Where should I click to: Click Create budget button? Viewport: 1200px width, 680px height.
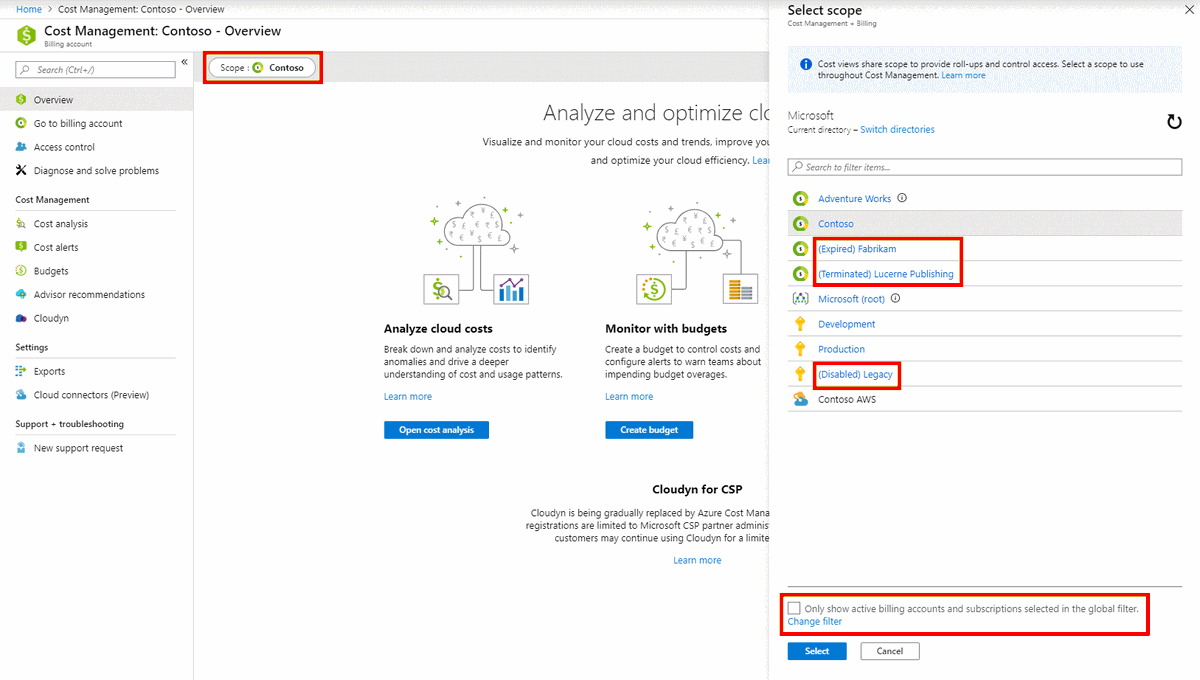[x=649, y=430]
